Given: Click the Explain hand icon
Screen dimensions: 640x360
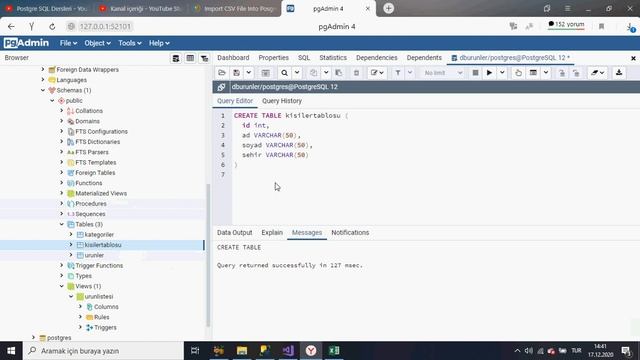Looking at the screenshot, I should click(518, 73).
